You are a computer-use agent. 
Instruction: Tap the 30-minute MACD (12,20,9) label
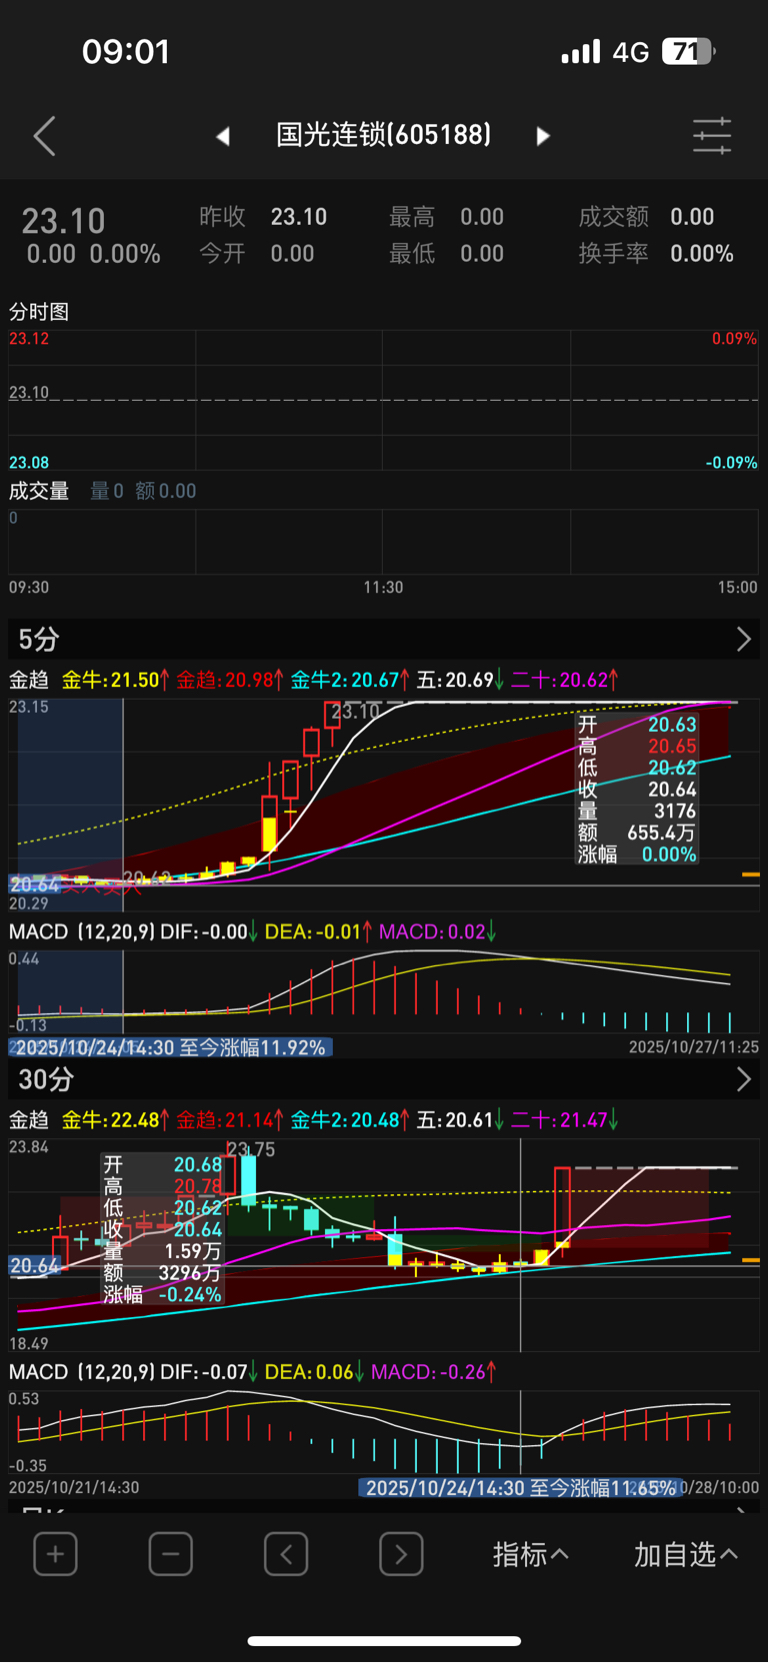coord(82,1372)
